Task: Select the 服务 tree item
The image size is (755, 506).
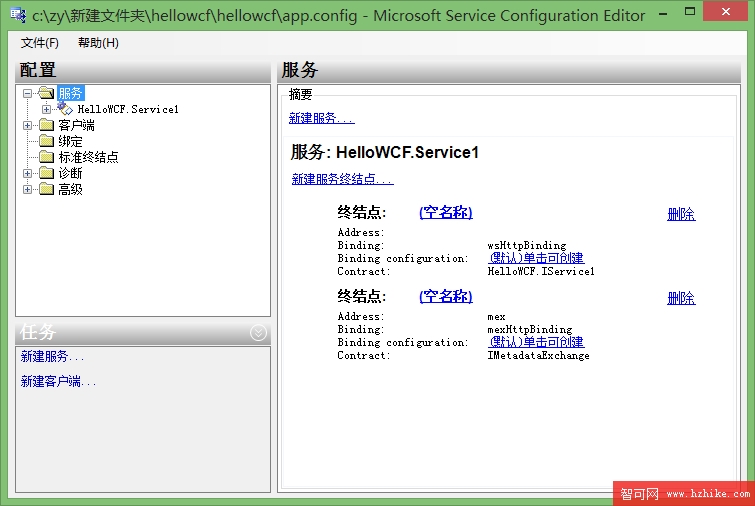Action: (70, 93)
